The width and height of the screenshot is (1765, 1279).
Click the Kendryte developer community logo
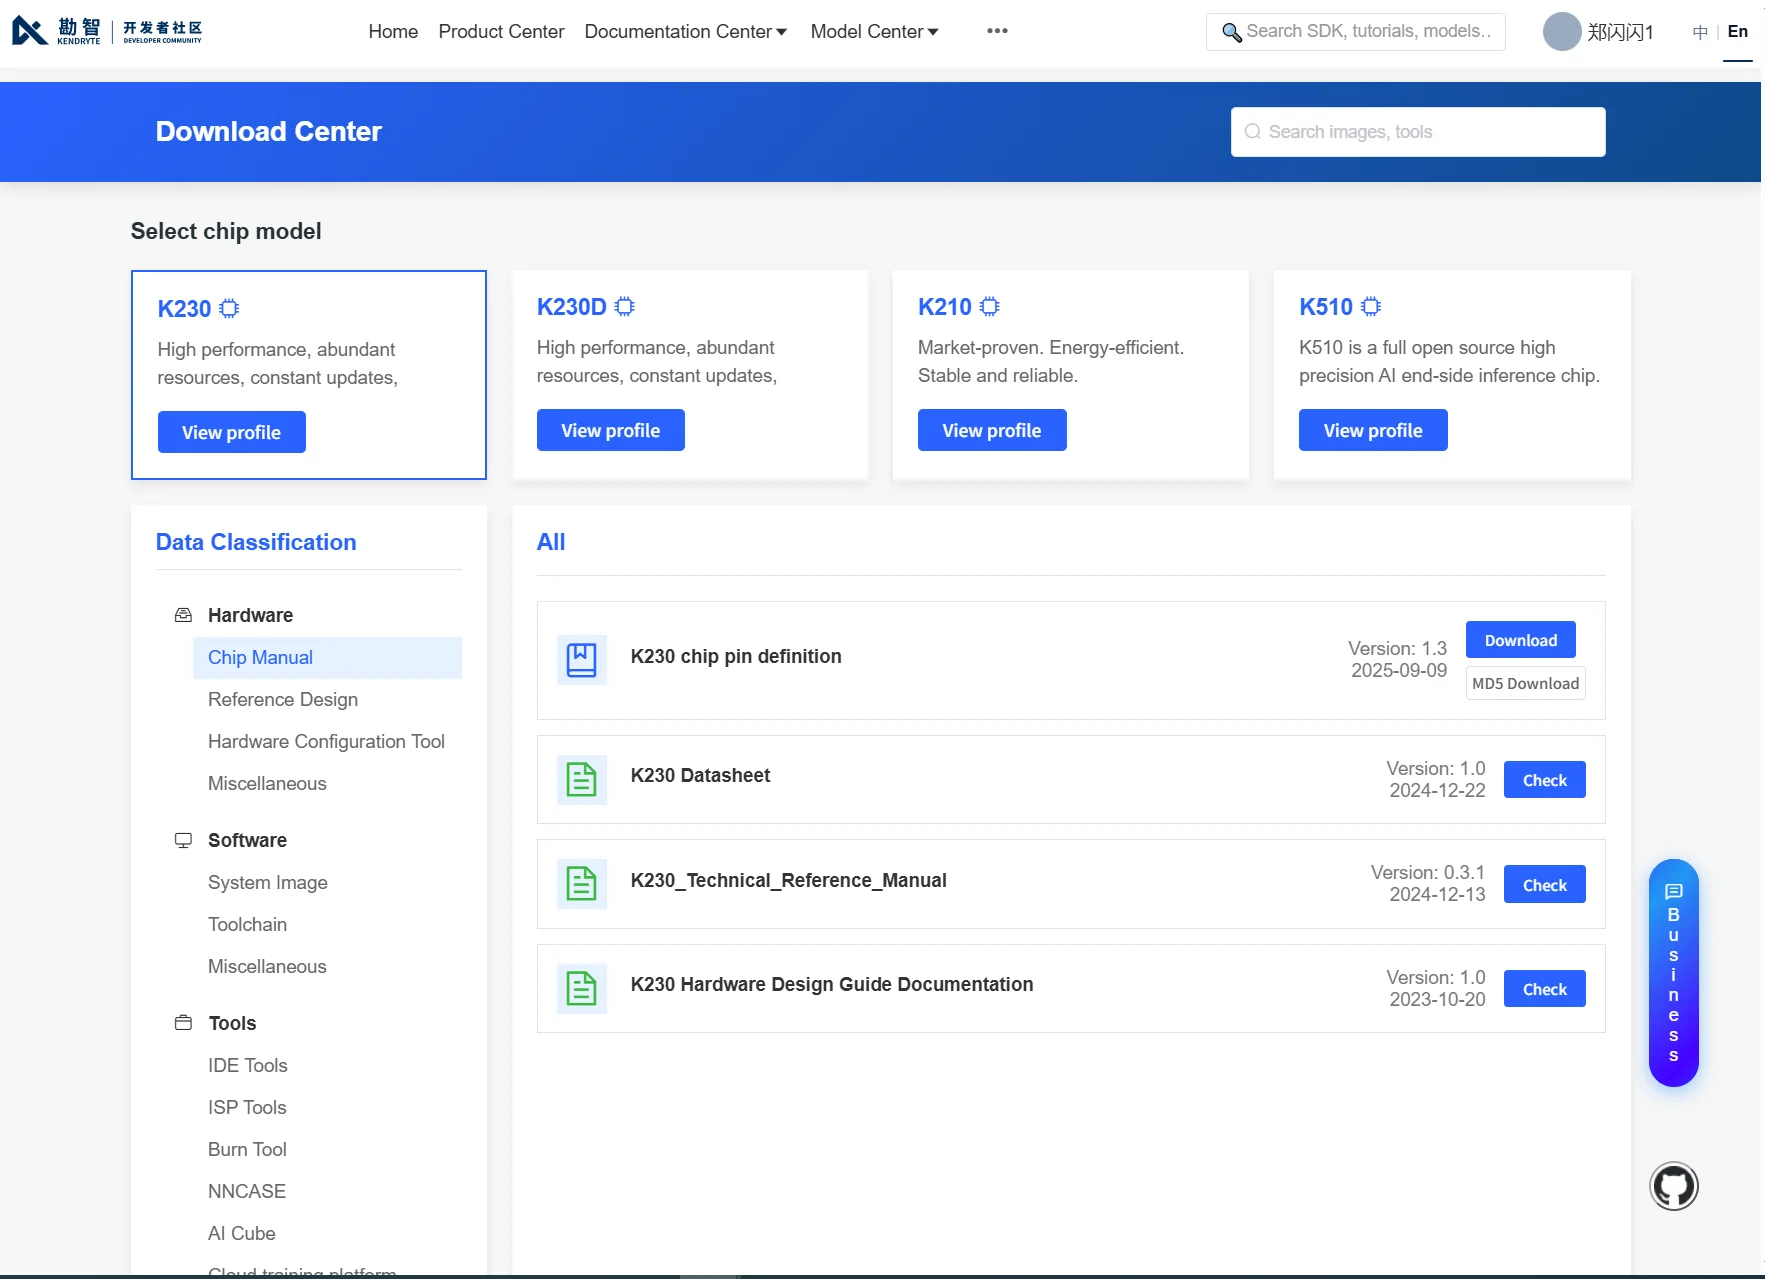point(107,31)
